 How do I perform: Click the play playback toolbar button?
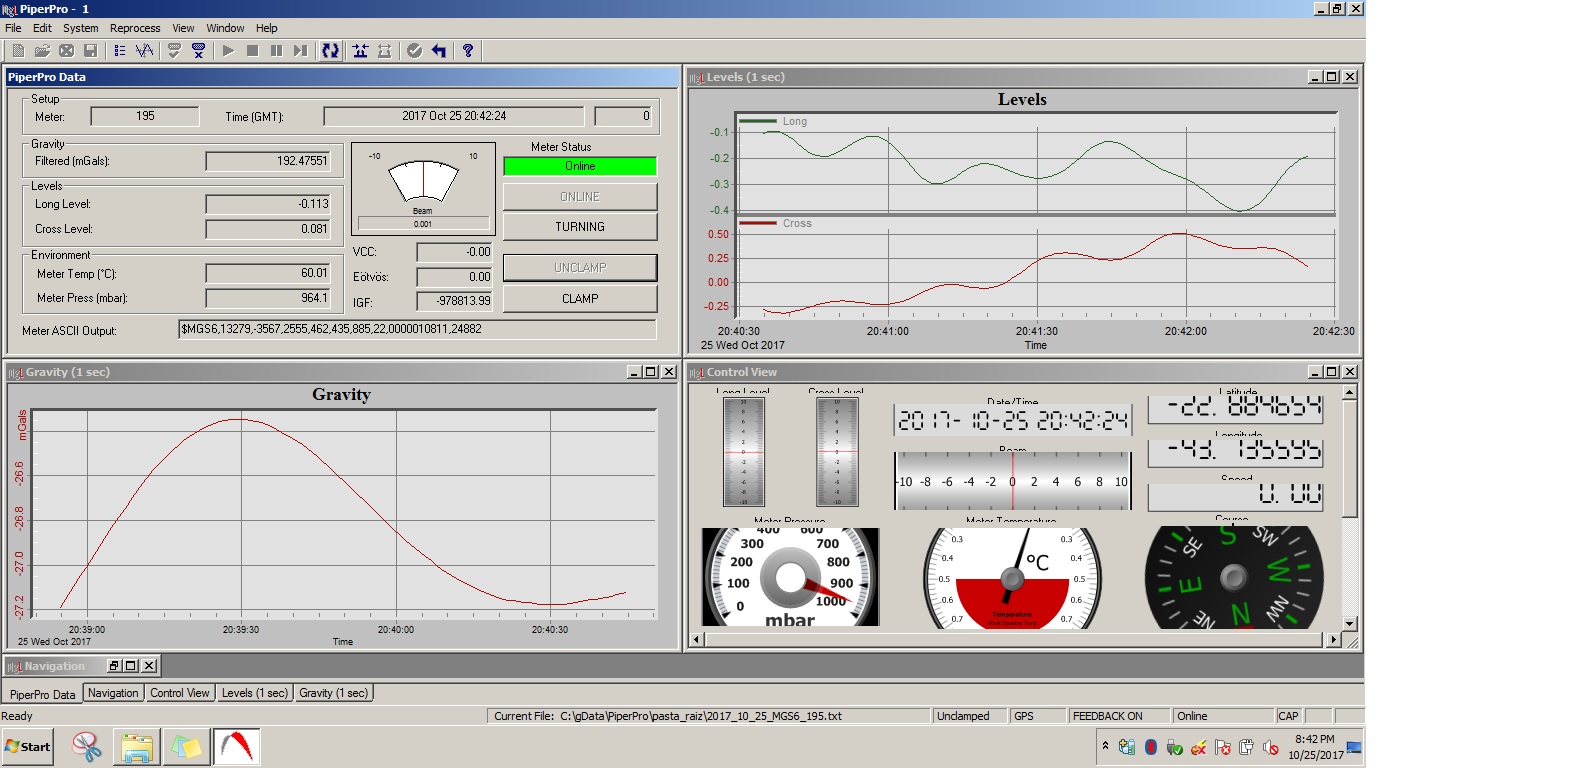tap(228, 51)
